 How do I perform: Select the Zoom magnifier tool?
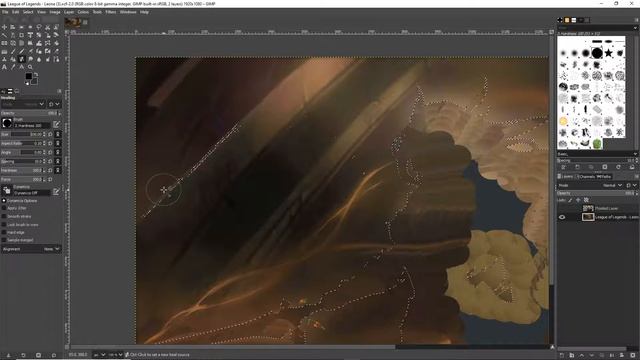coord(30,67)
